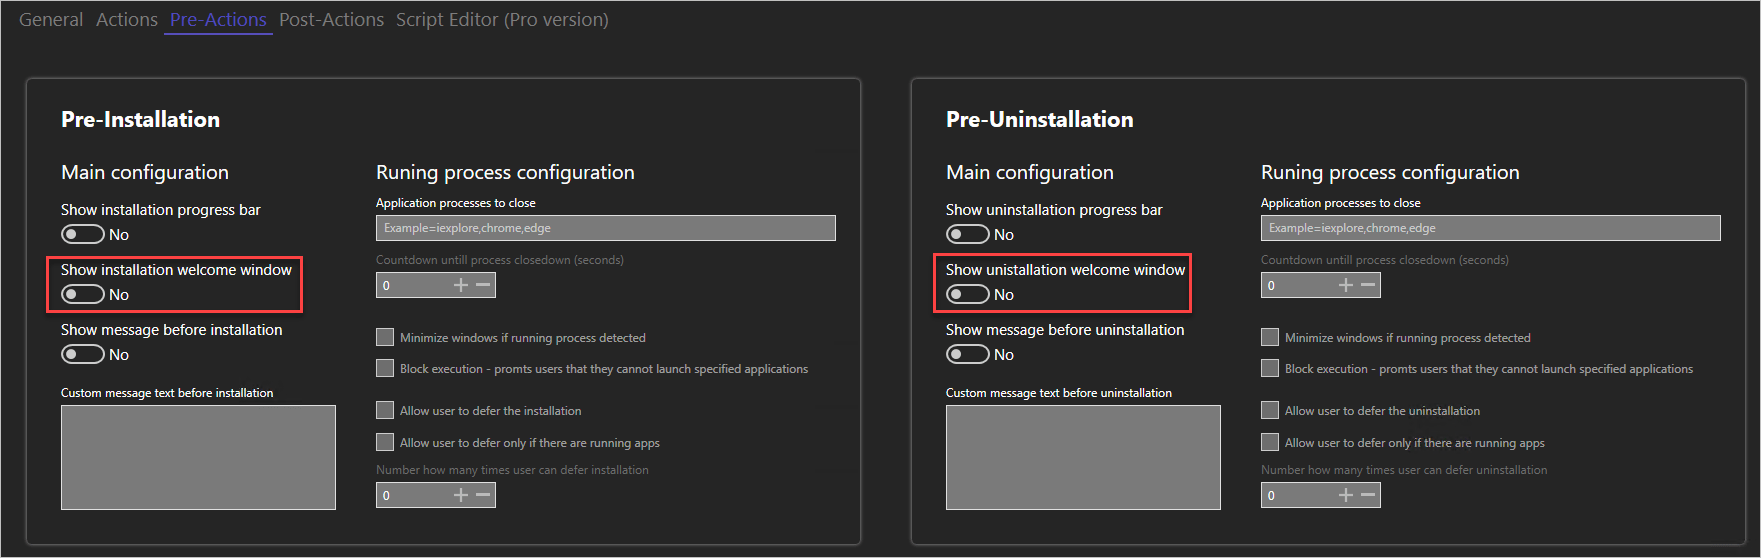Tick Allow user to defer the installation
The image size is (1761, 558).
tap(385, 410)
